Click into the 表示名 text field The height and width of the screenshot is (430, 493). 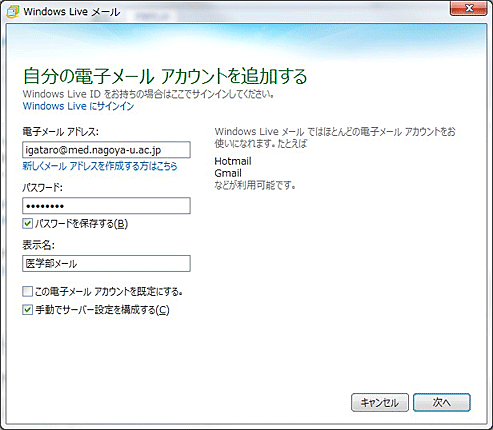tap(106, 263)
